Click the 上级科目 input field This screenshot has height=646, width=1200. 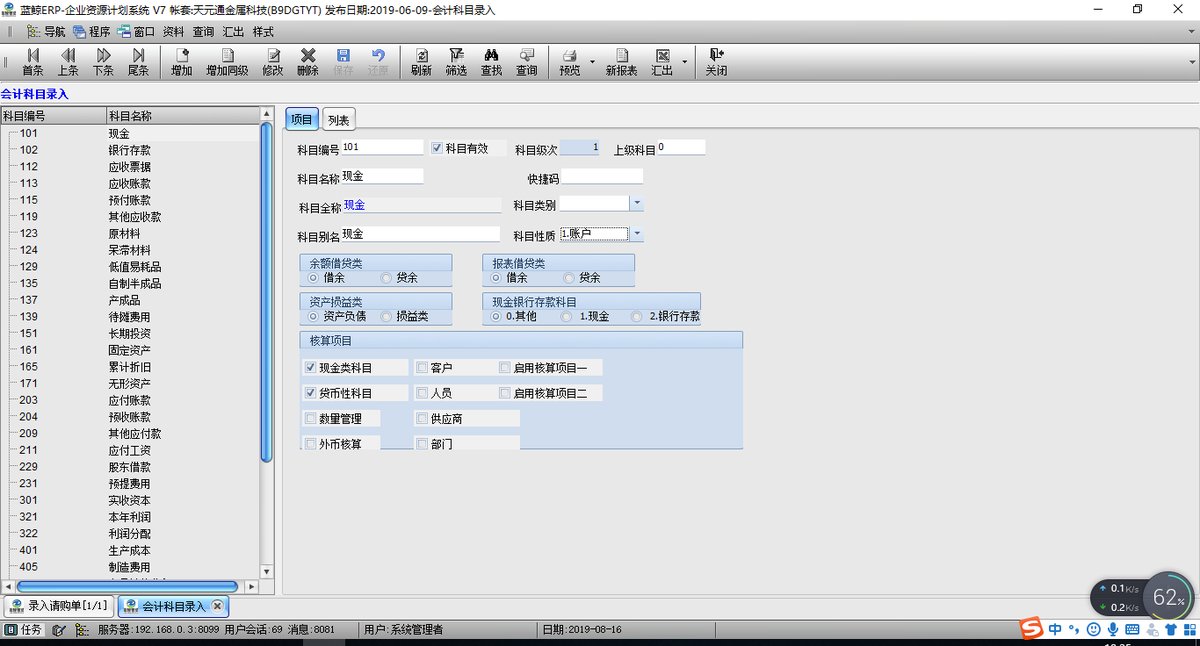click(681, 147)
